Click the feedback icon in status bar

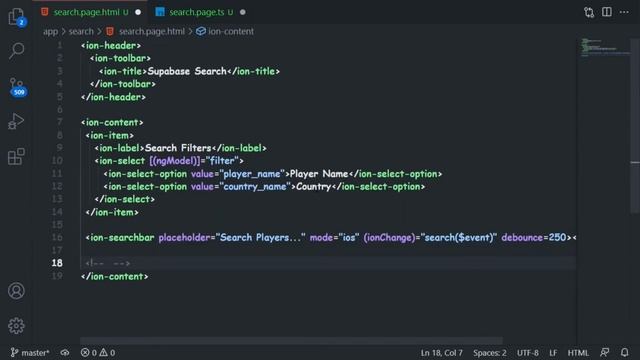click(604, 352)
